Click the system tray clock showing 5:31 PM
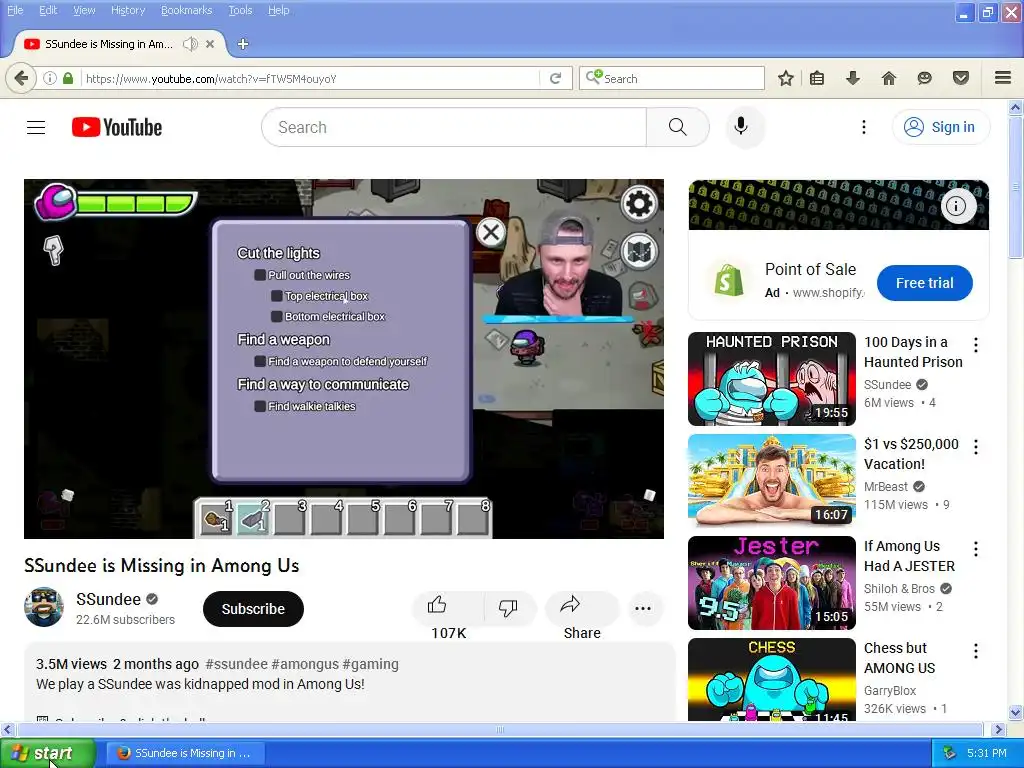 point(986,753)
